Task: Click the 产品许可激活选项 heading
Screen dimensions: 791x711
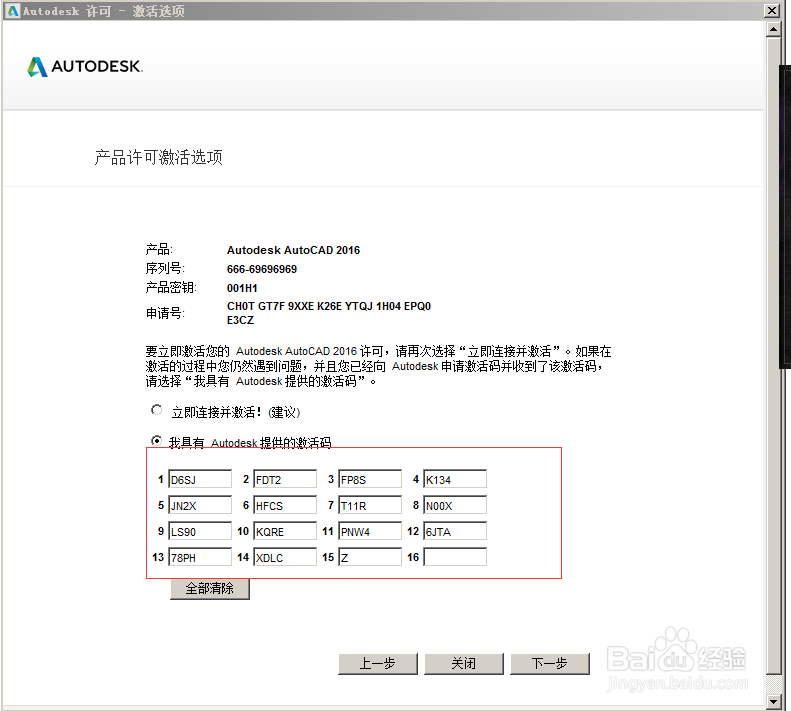Action: click(158, 157)
